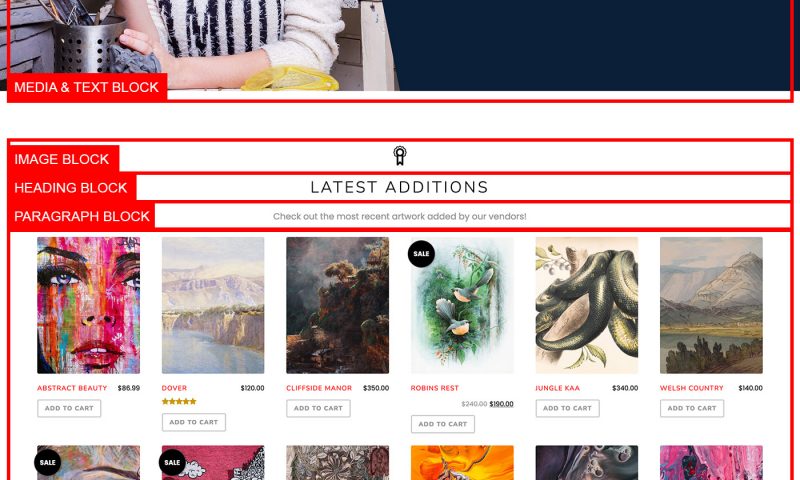
Task: Click the SALE badge on Robins Rest
Action: pyautogui.click(x=421, y=254)
